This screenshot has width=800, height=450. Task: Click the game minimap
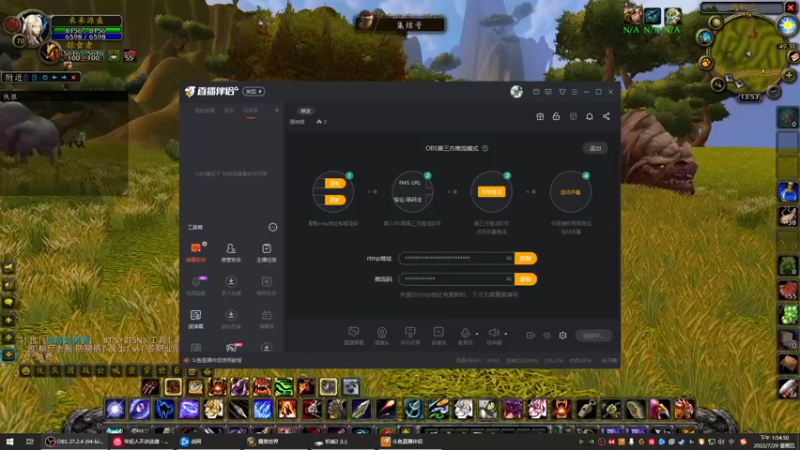(x=748, y=53)
